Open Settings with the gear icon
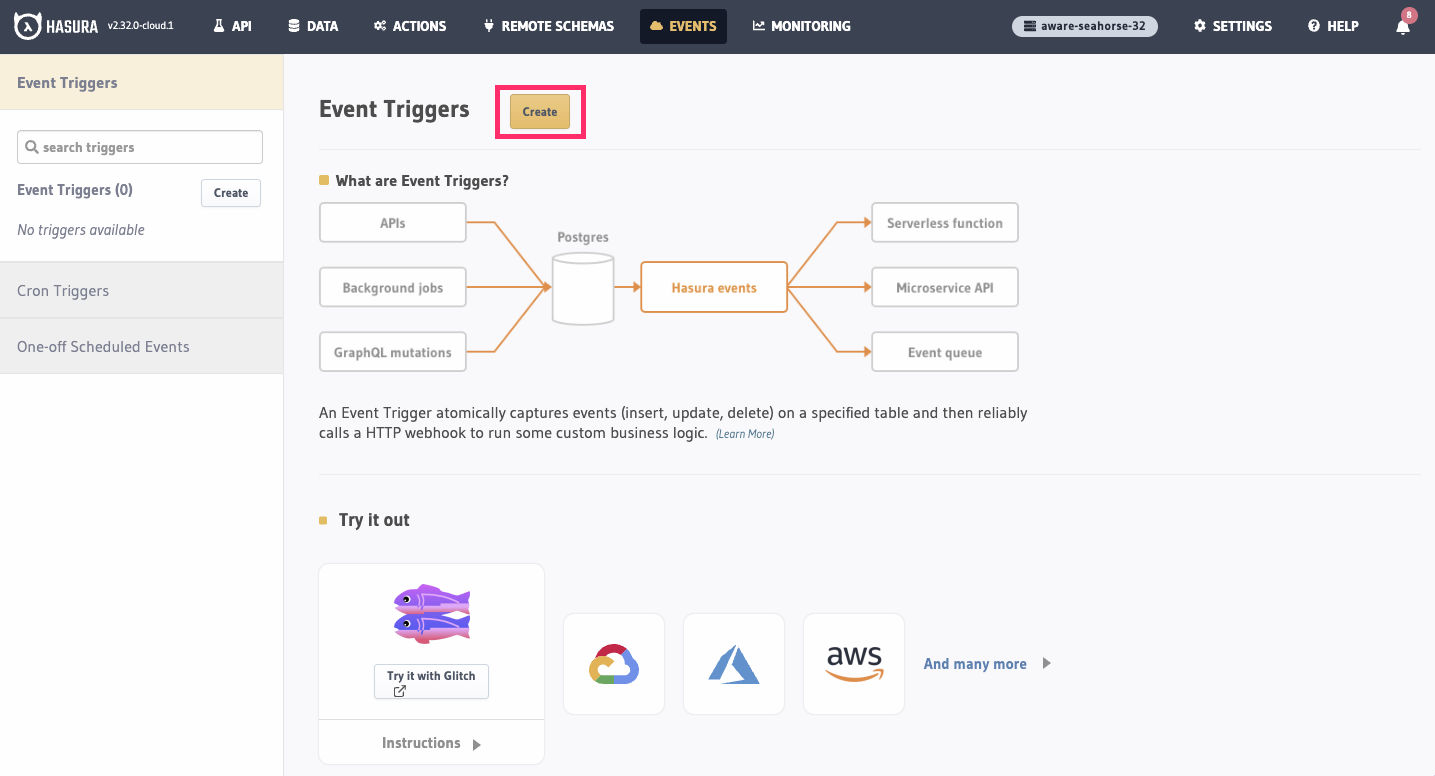 (x=1232, y=26)
